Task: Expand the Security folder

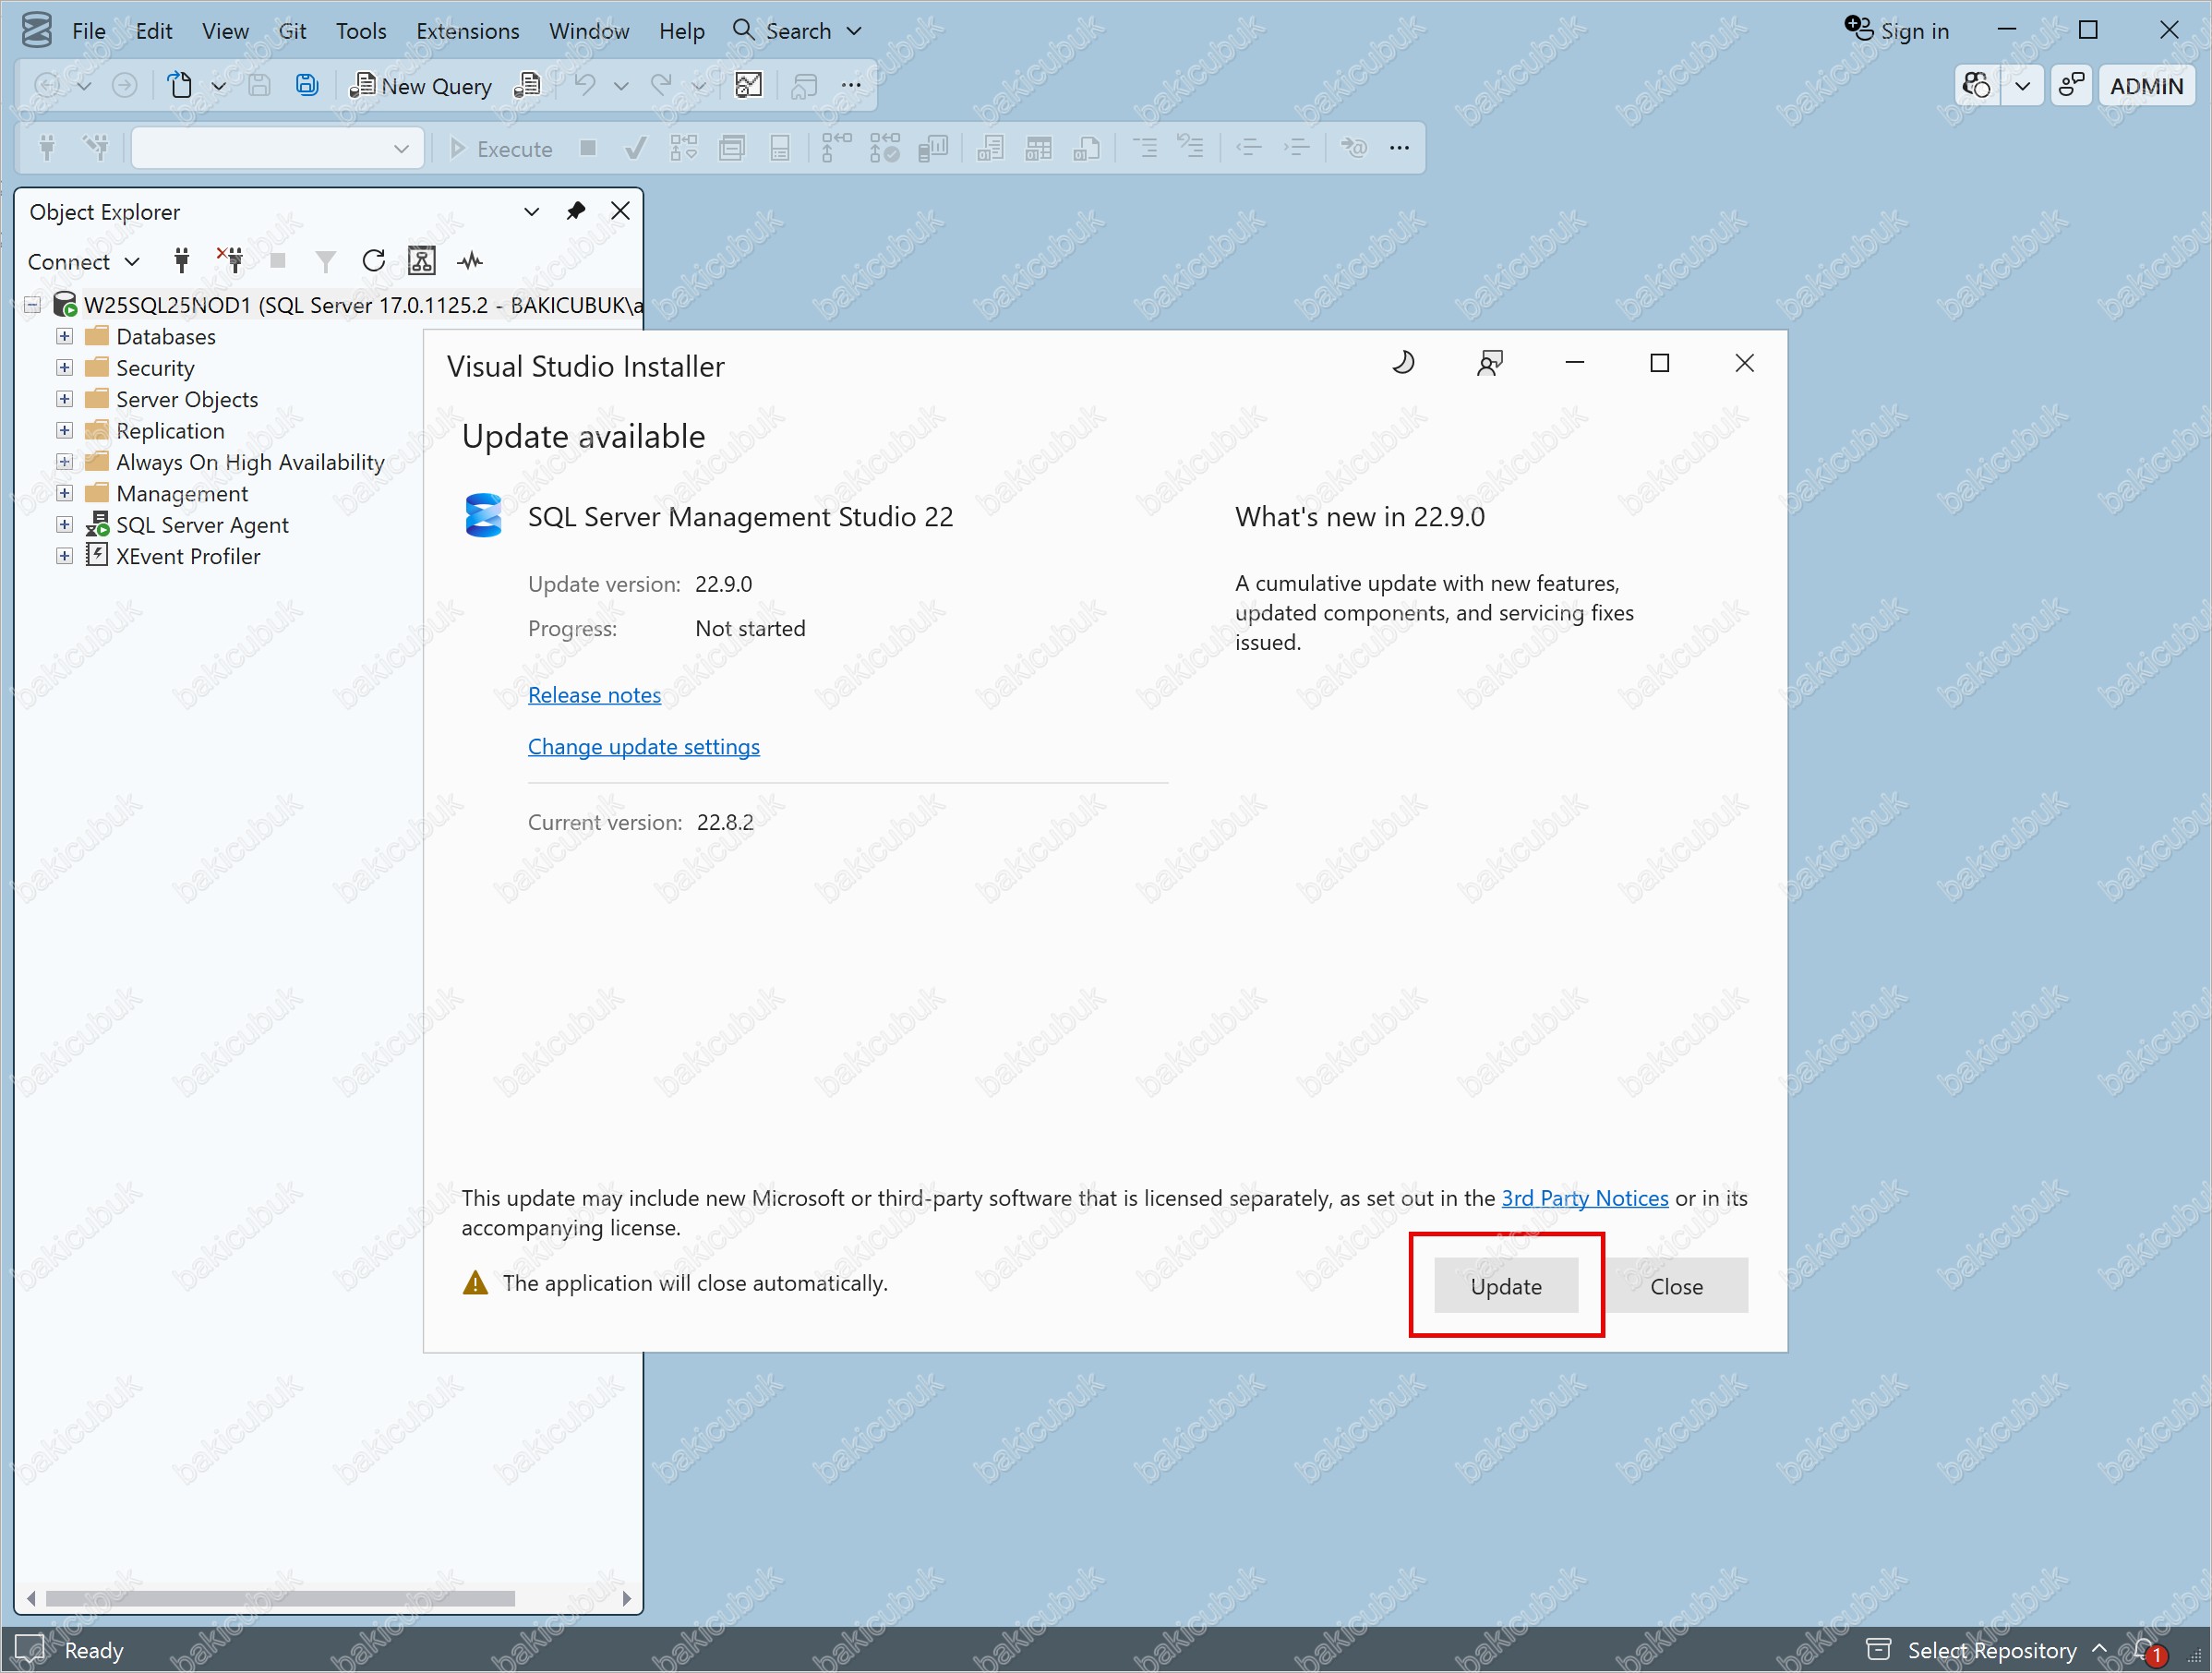Action: pyautogui.click(x=64, y=368)
